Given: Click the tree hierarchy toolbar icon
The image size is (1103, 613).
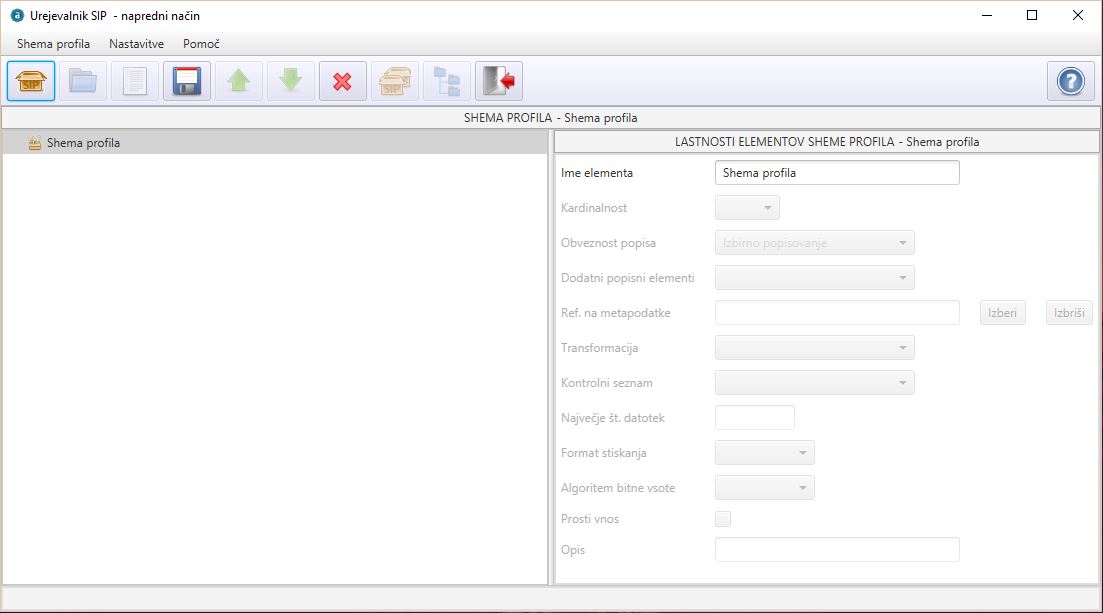Looking at the screenshot, I should [447, 81].
